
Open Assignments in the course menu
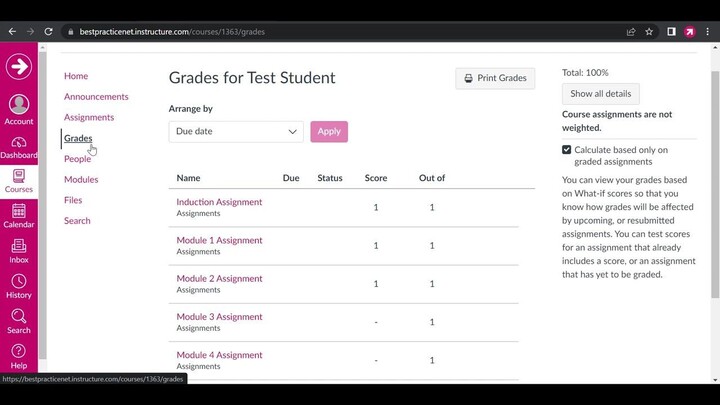click(x=89, y=117)
